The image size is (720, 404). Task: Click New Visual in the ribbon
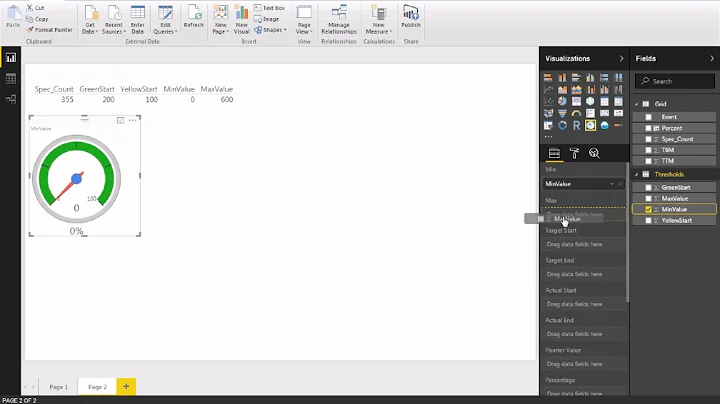click(x=242, y=19)
